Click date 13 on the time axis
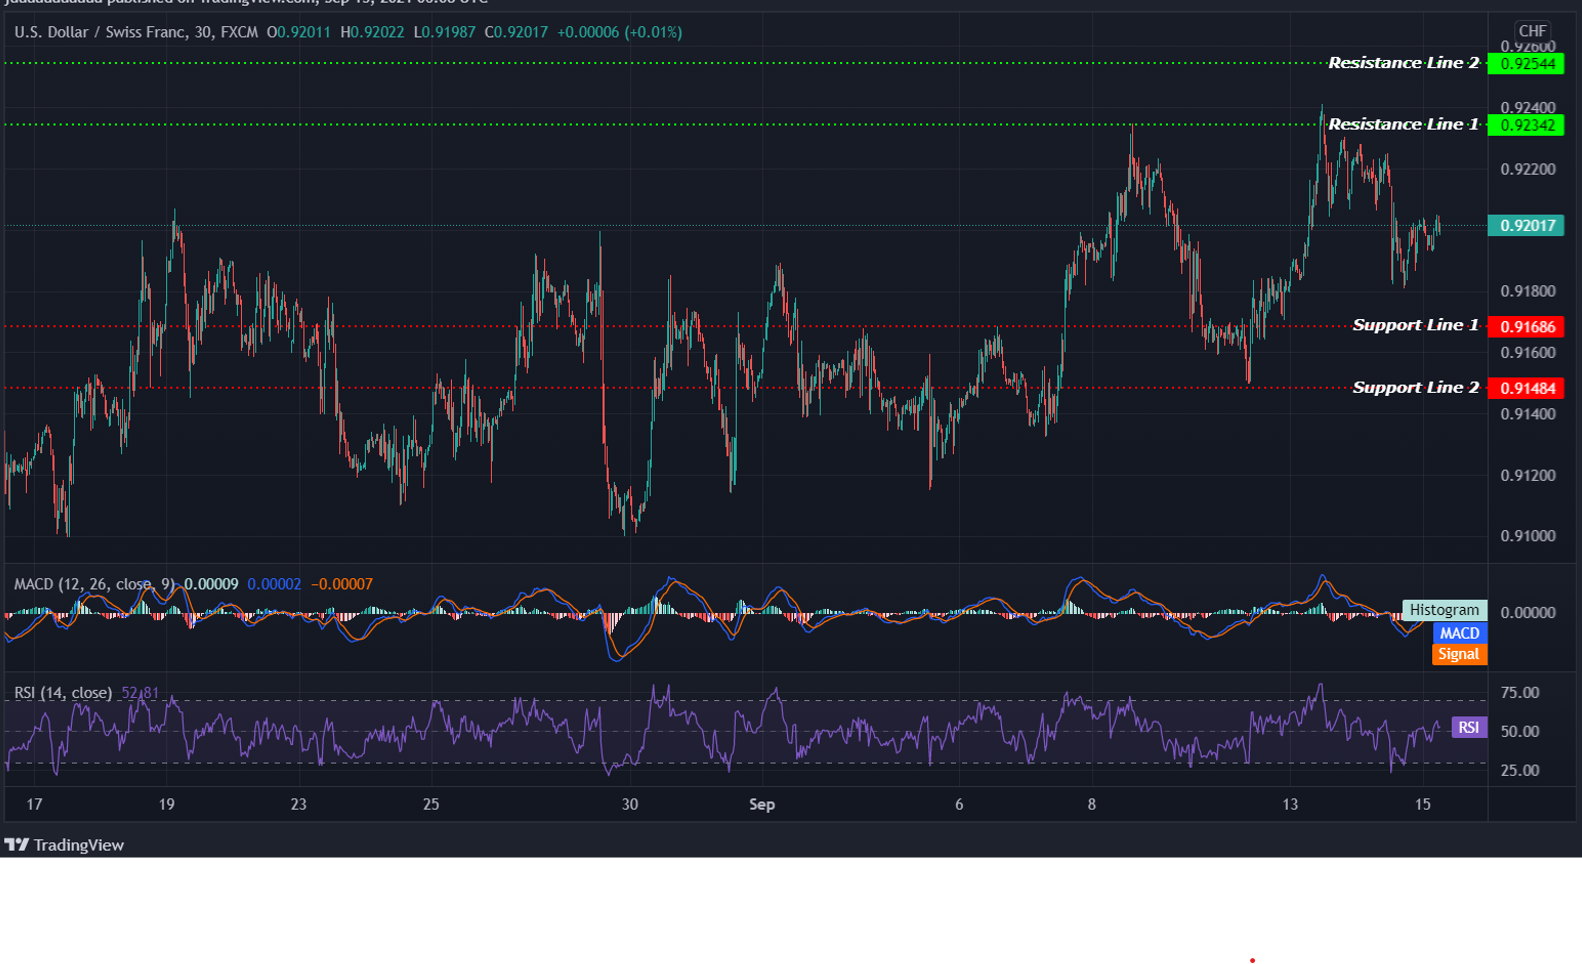 click(1290, 804)
